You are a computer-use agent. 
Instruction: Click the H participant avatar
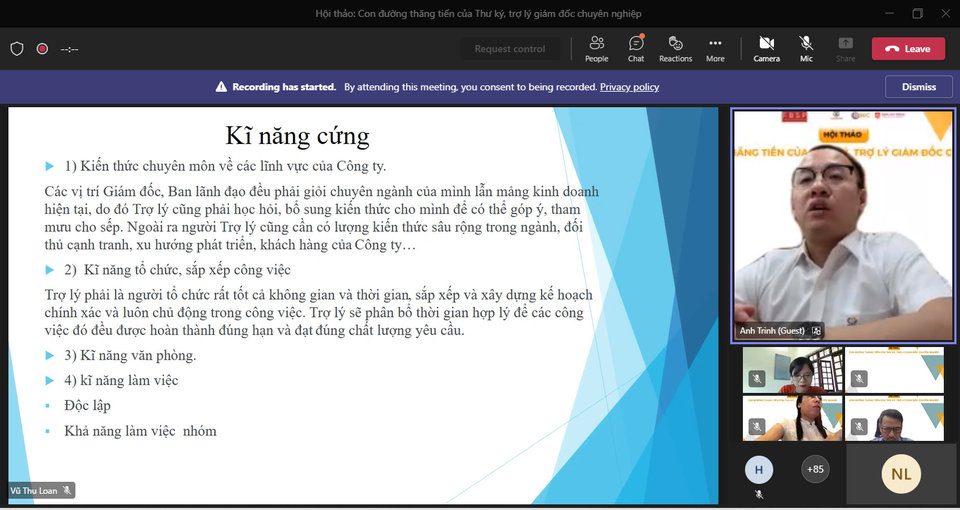pos(758,468)
